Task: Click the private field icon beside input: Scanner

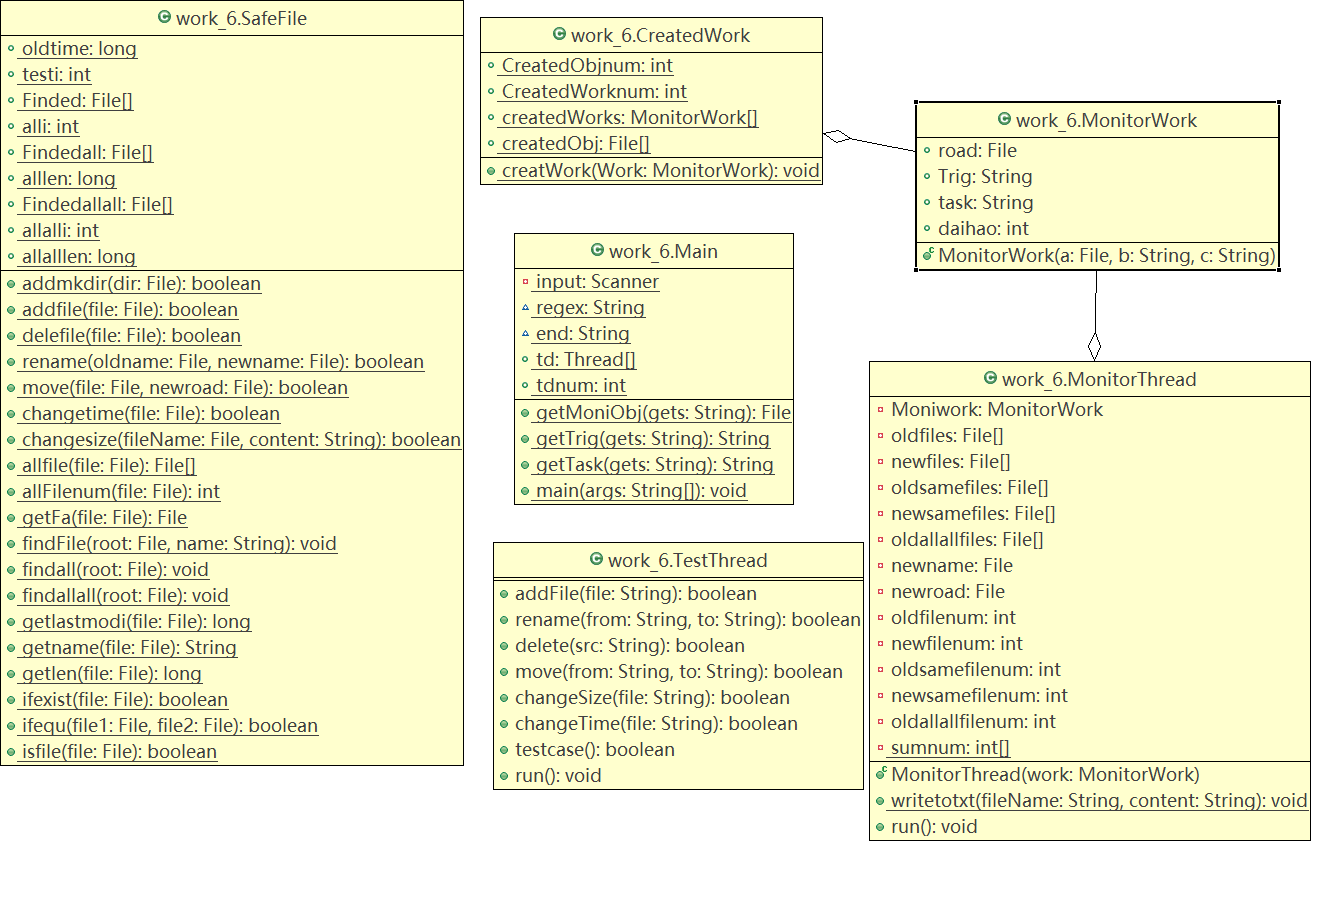Action: [525, 281]
